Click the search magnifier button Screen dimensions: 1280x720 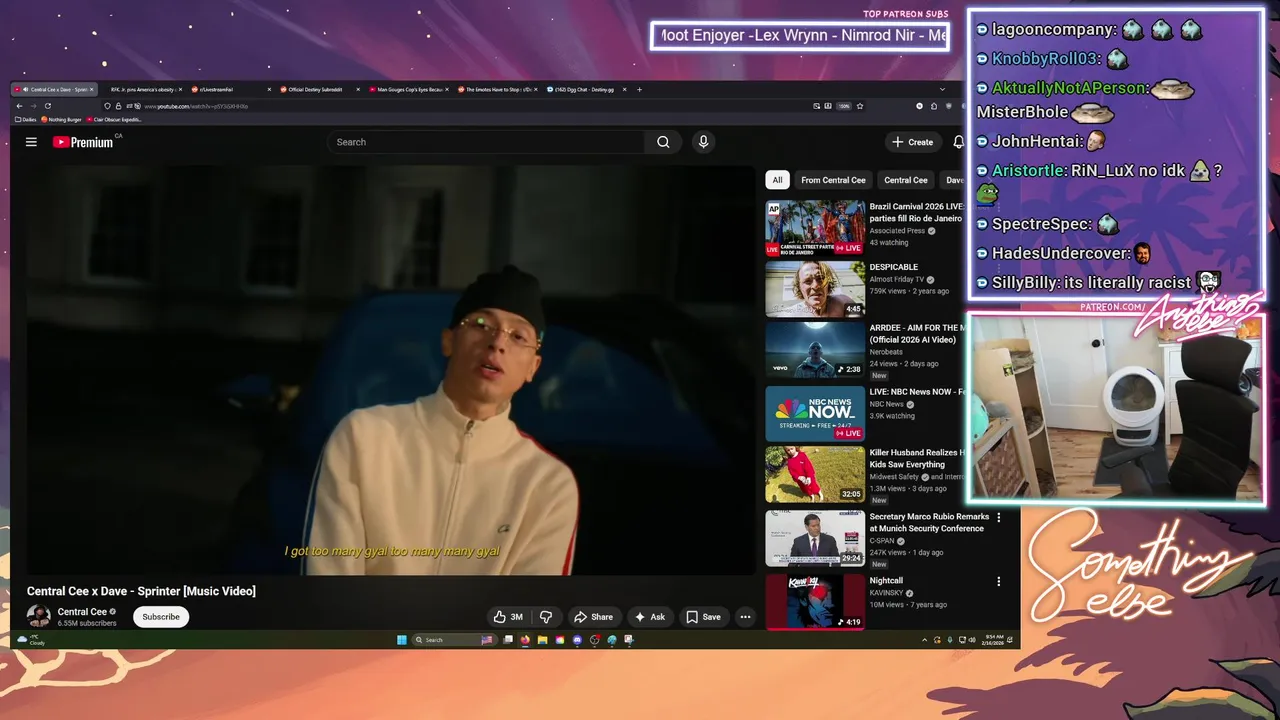(x=663, y=142)
